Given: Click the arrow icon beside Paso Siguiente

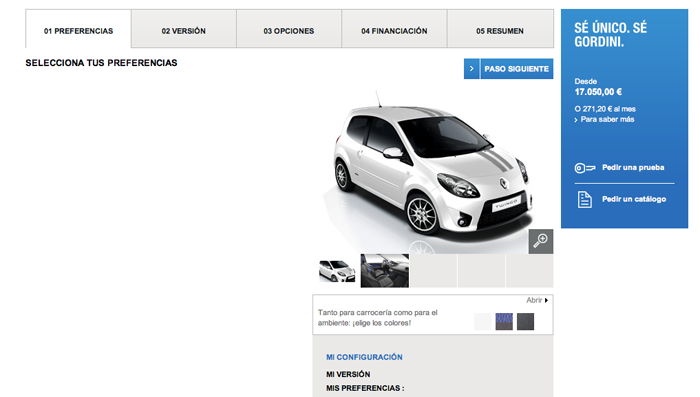Looking at the screenshot, I should click(471, 69).
